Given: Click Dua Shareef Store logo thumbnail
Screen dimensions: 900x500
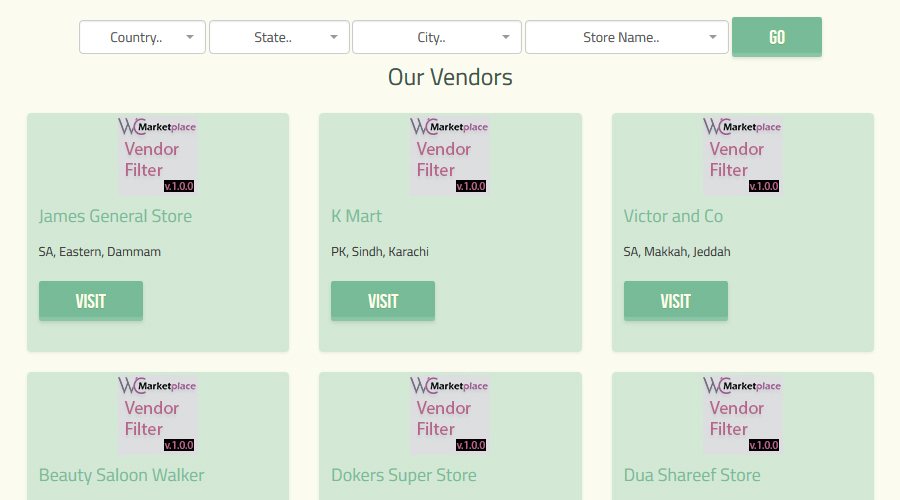Looking at the screenshot, I should coord(742,414).
